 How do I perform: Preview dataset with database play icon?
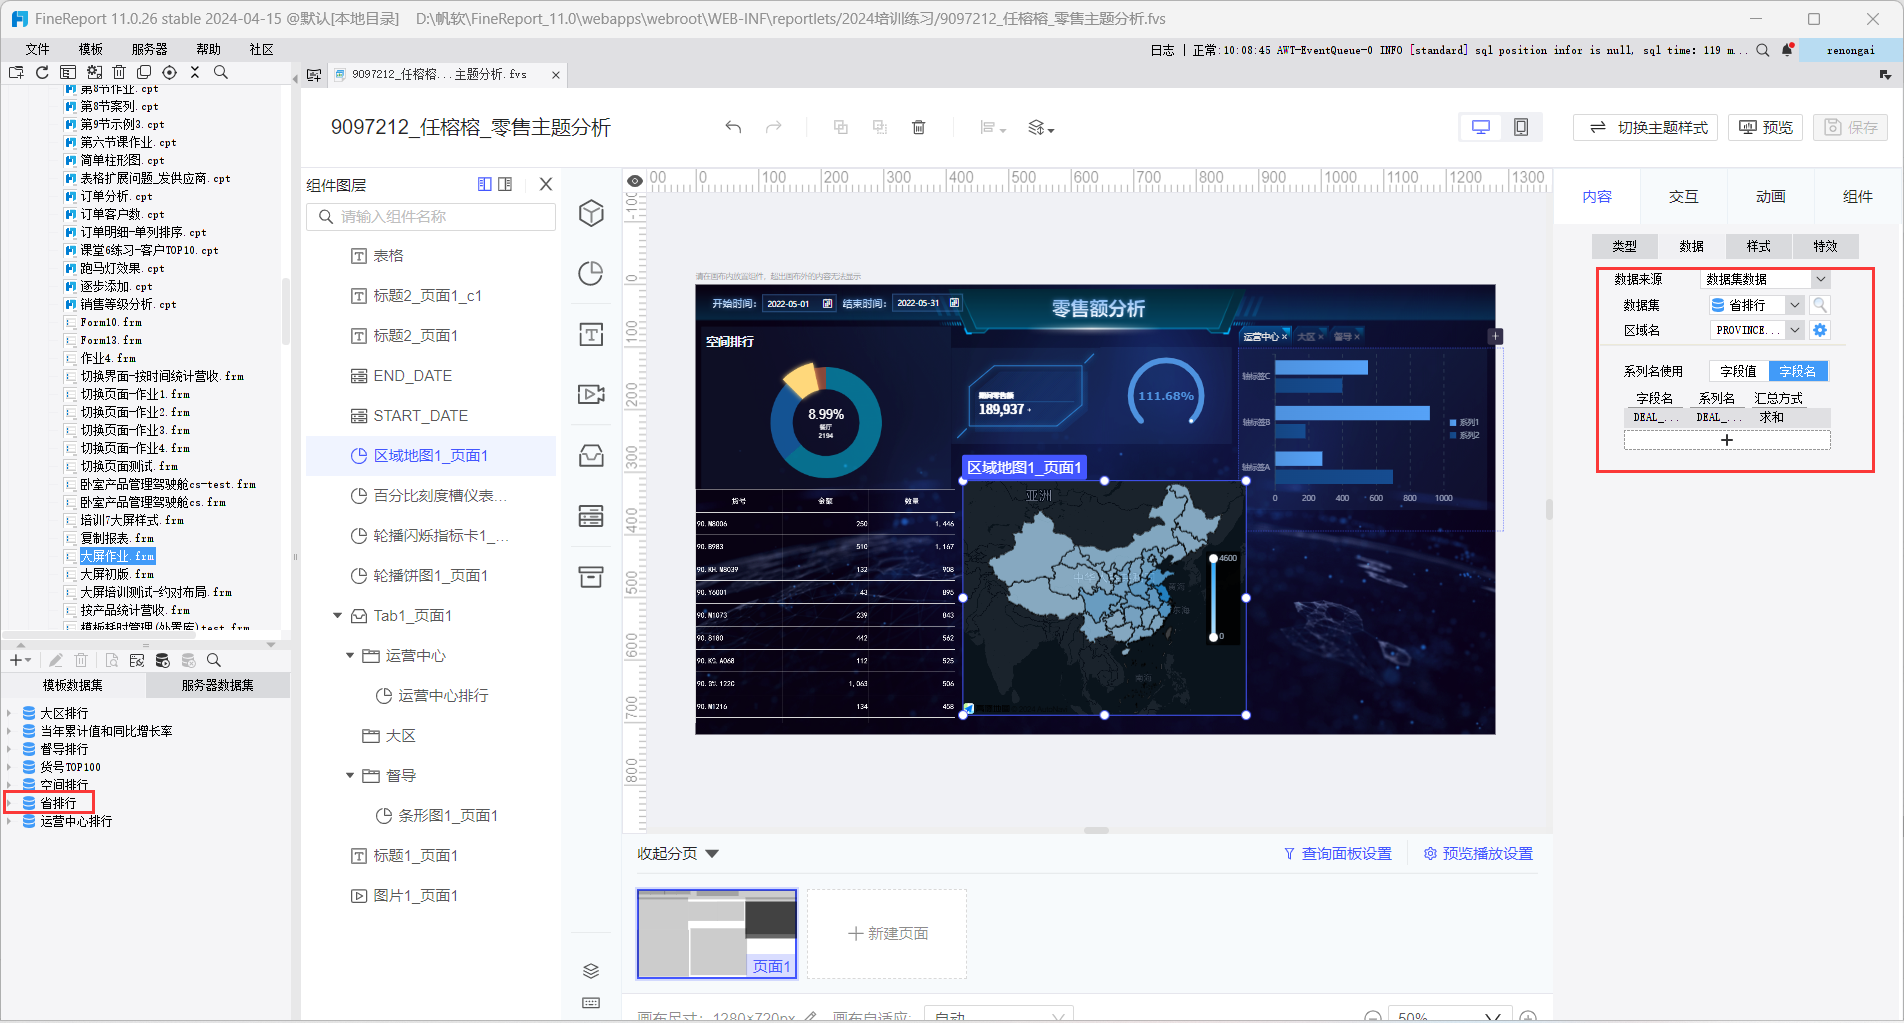pyautogui.click(x=163, y=660)
